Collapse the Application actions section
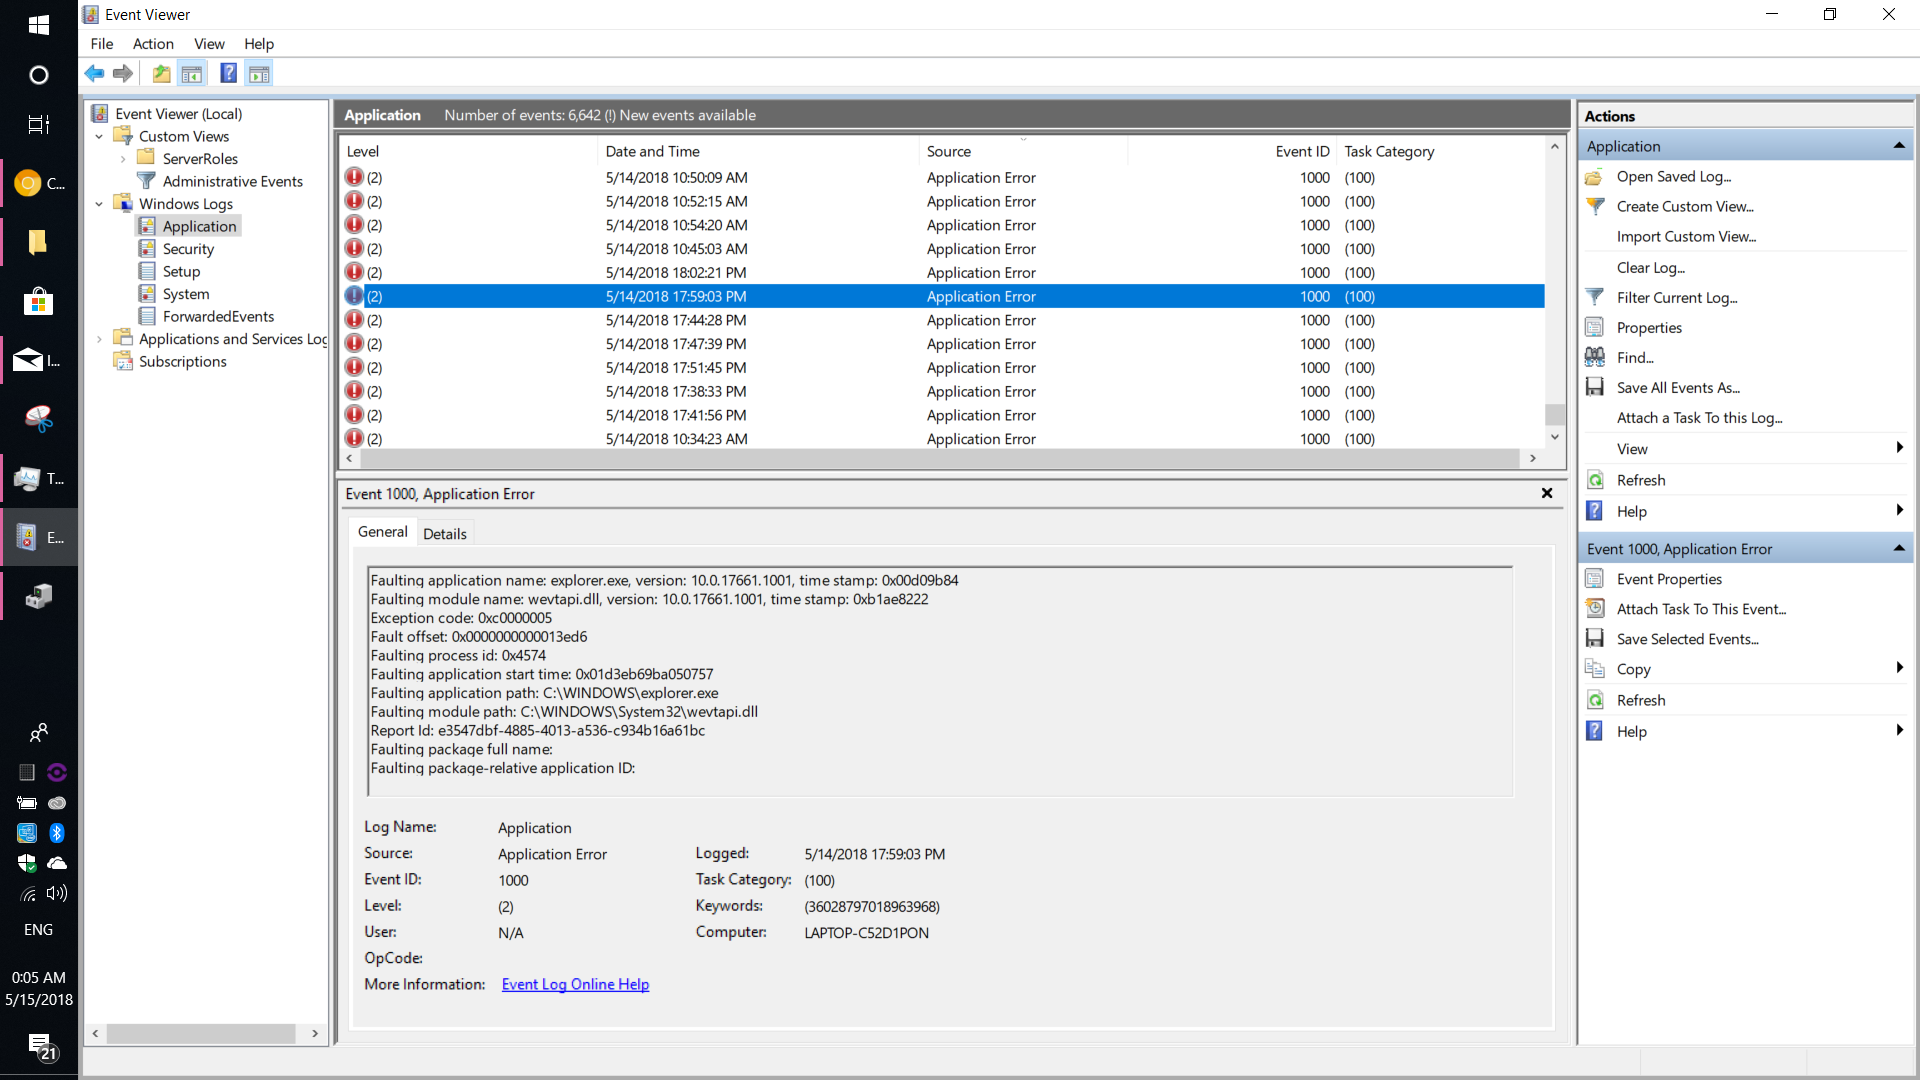Image resolution: width=1920 pixels, height=1080 pixels. [1898, 146]
